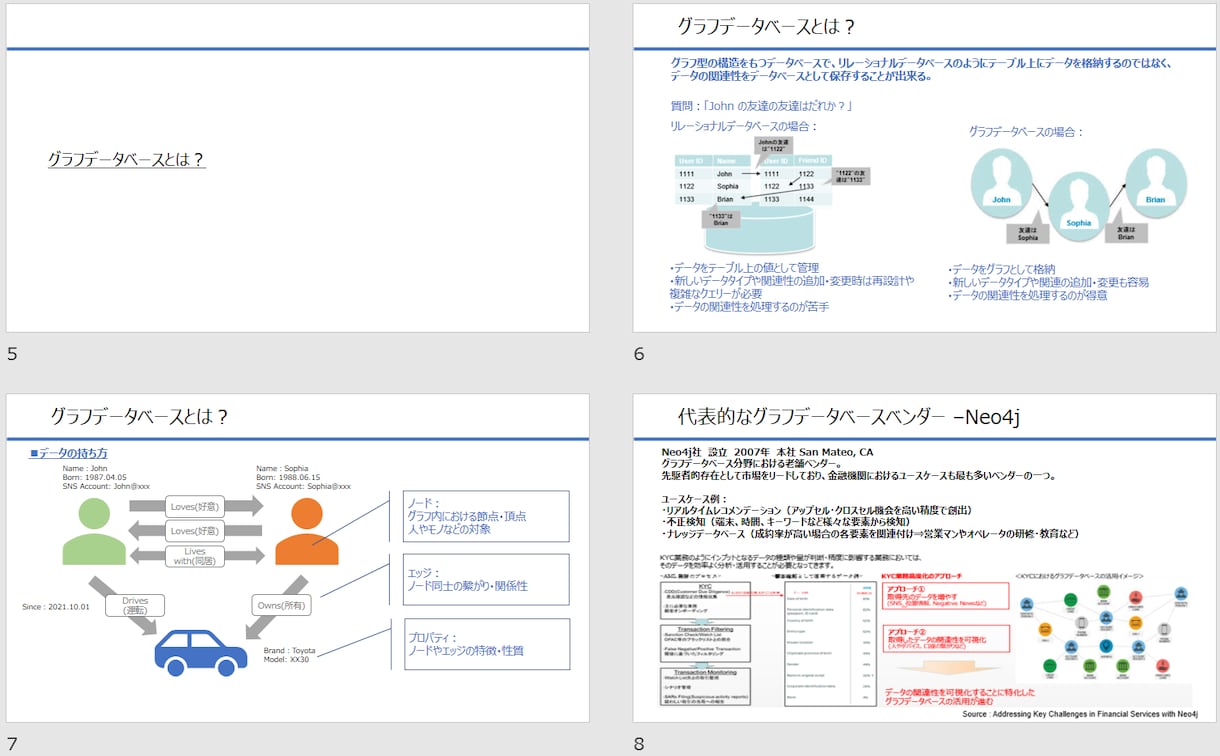Click the graph network image on slide 8

coord(1103,632)
